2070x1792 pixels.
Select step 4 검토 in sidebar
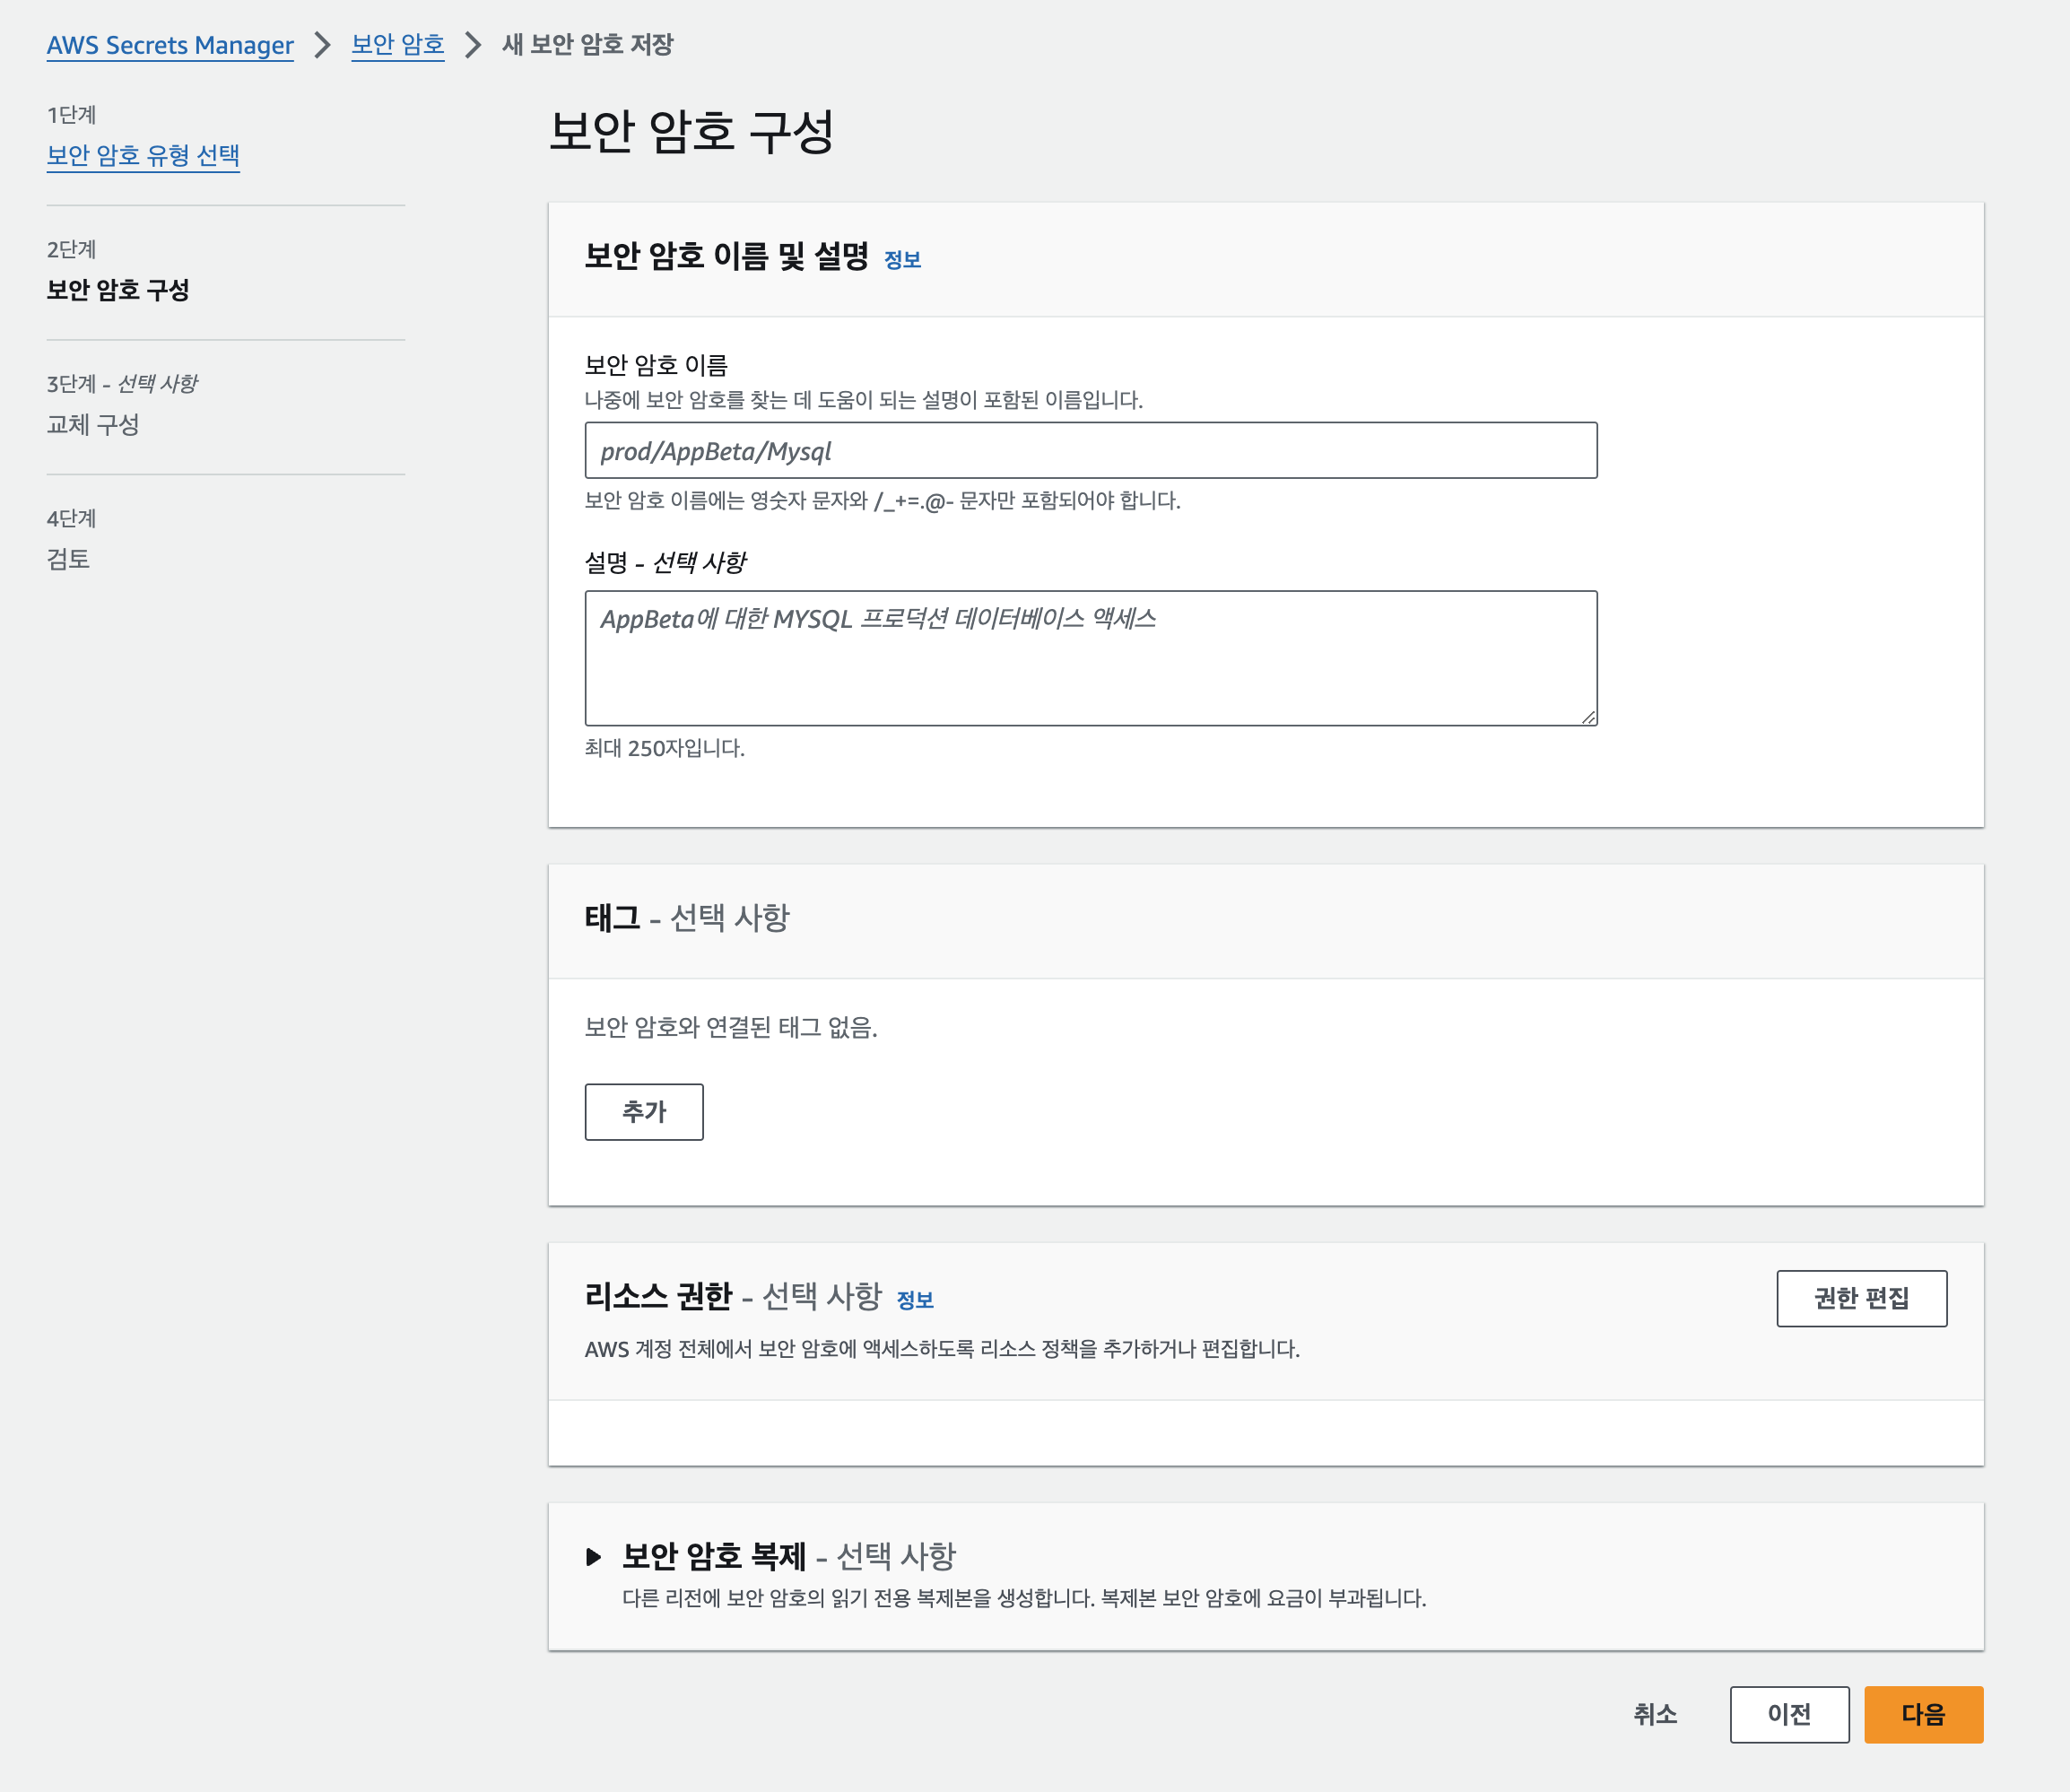coord(68,558)
